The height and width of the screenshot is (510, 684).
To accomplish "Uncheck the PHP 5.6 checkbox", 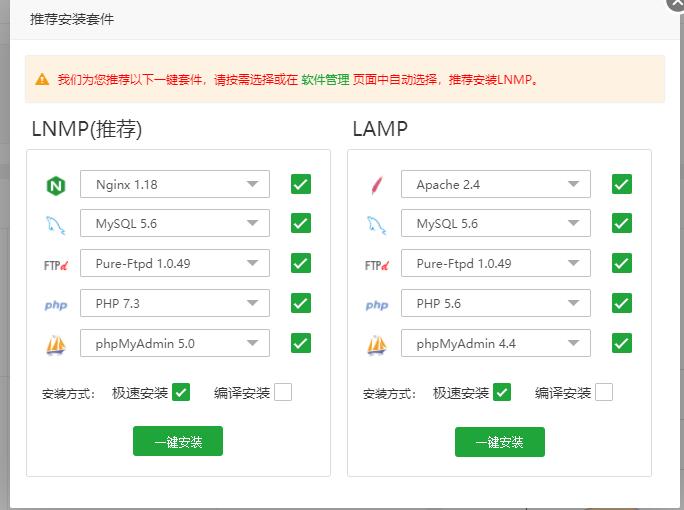I will pyautogui.click(x=622, y=303).
